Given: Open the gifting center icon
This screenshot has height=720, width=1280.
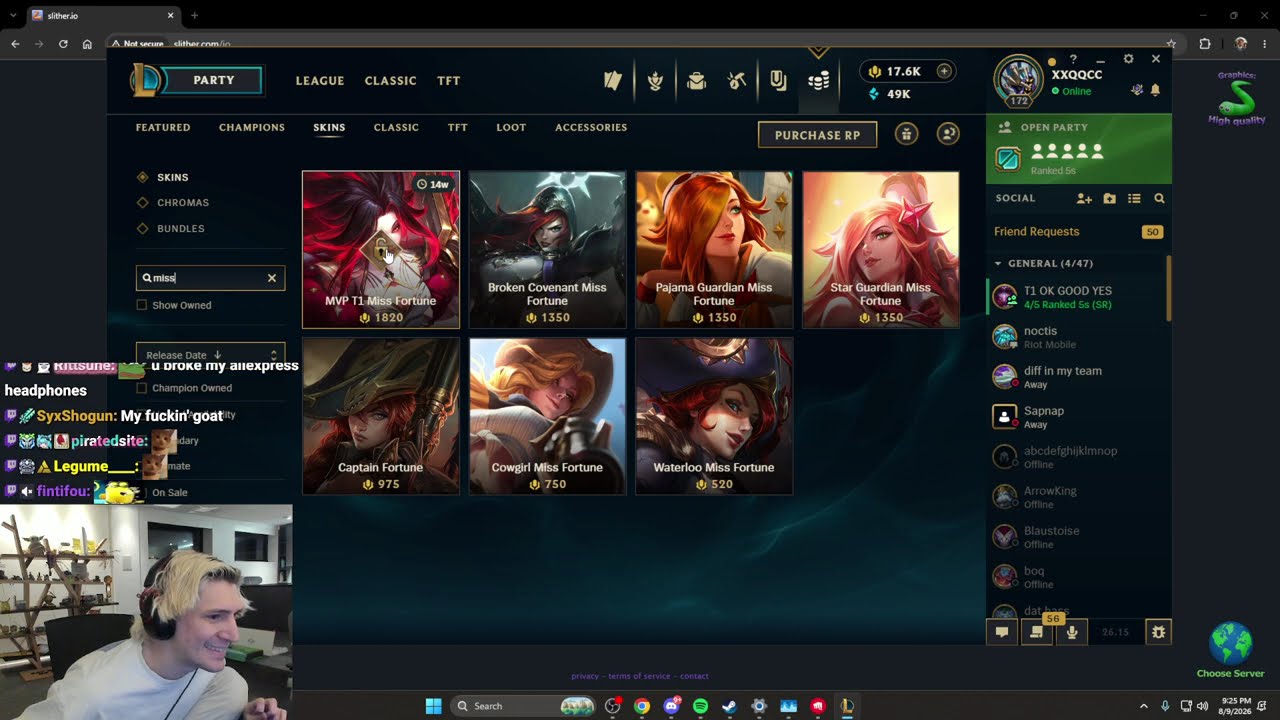Looking at the screenshot, I should point(906,134).
